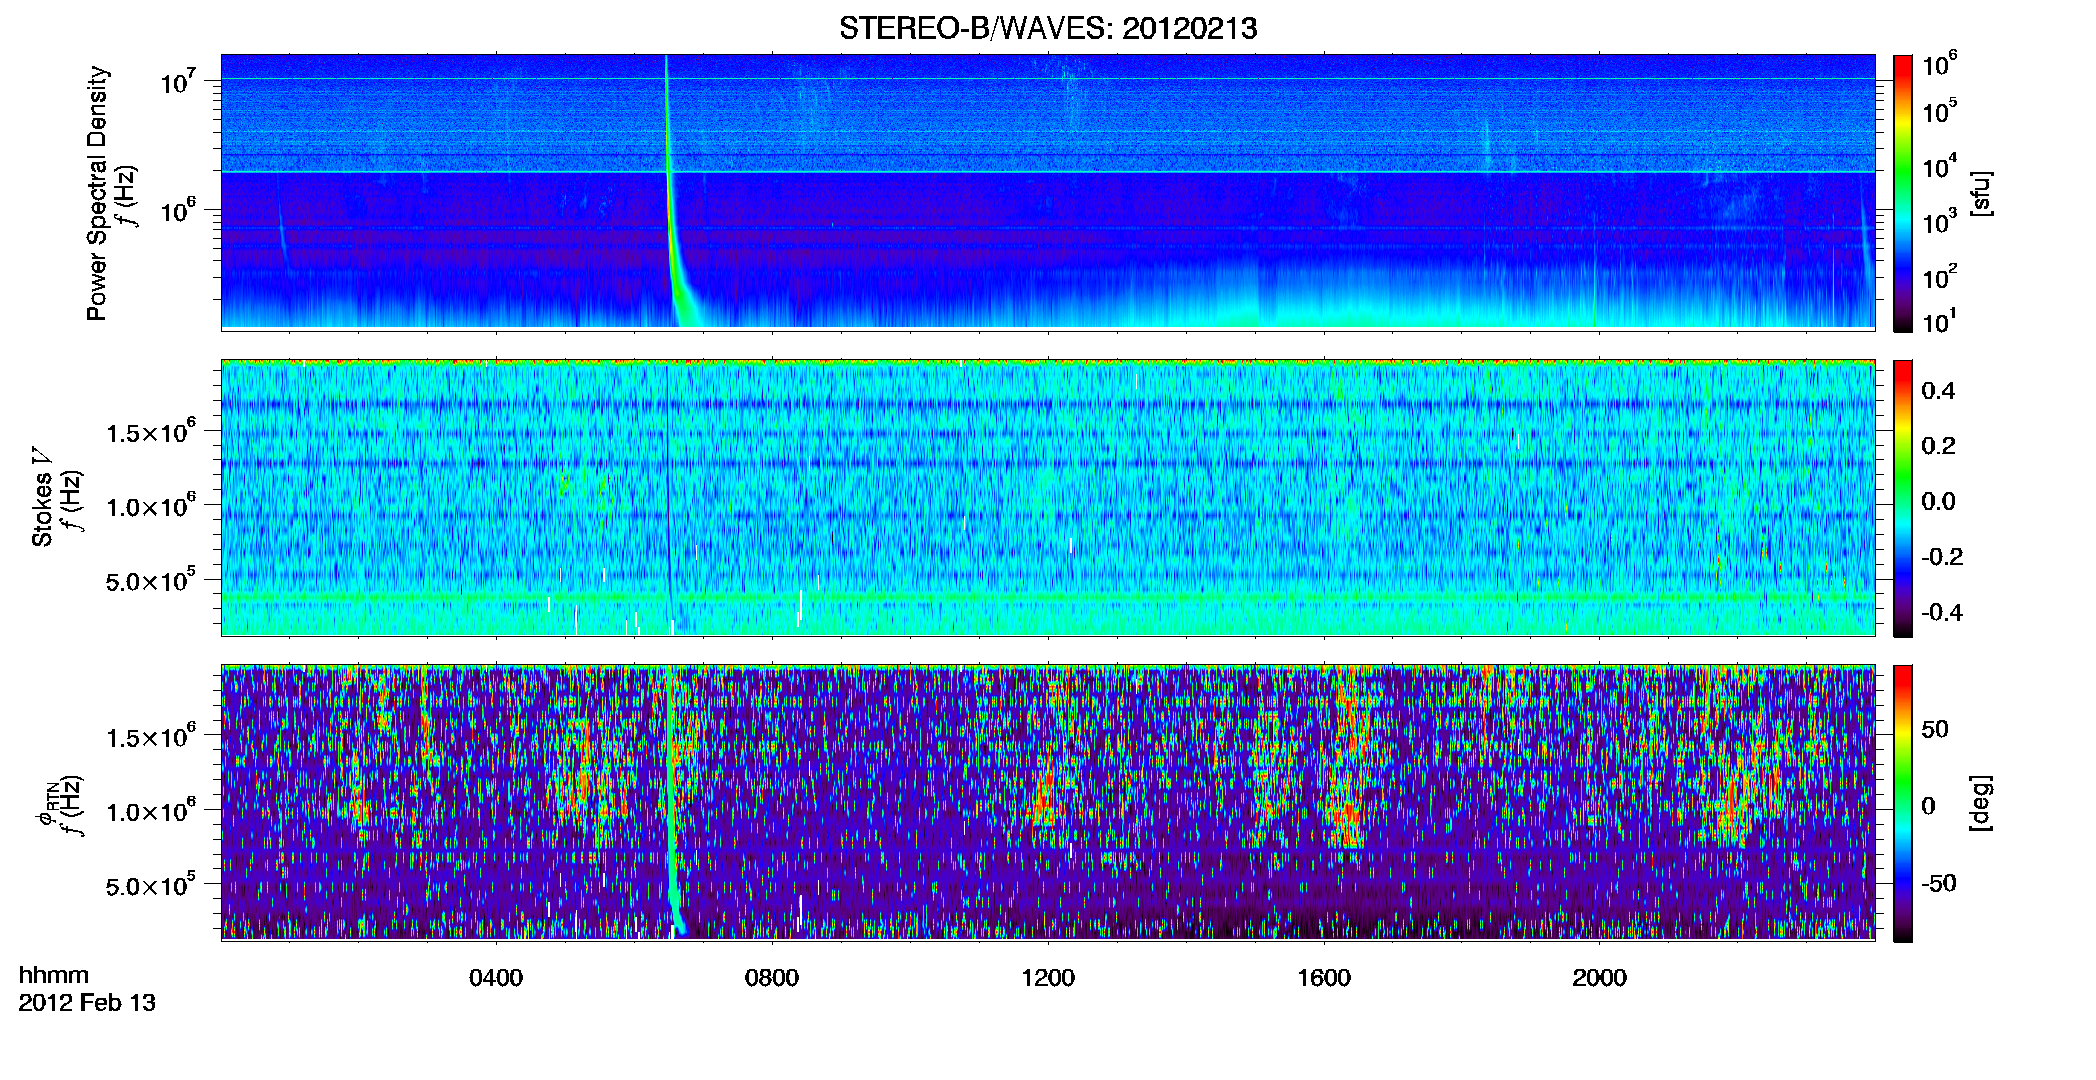Click the 10^6 frequency tick of the top panel
Screen dimensions: 2096x1080
pos(178,211)
